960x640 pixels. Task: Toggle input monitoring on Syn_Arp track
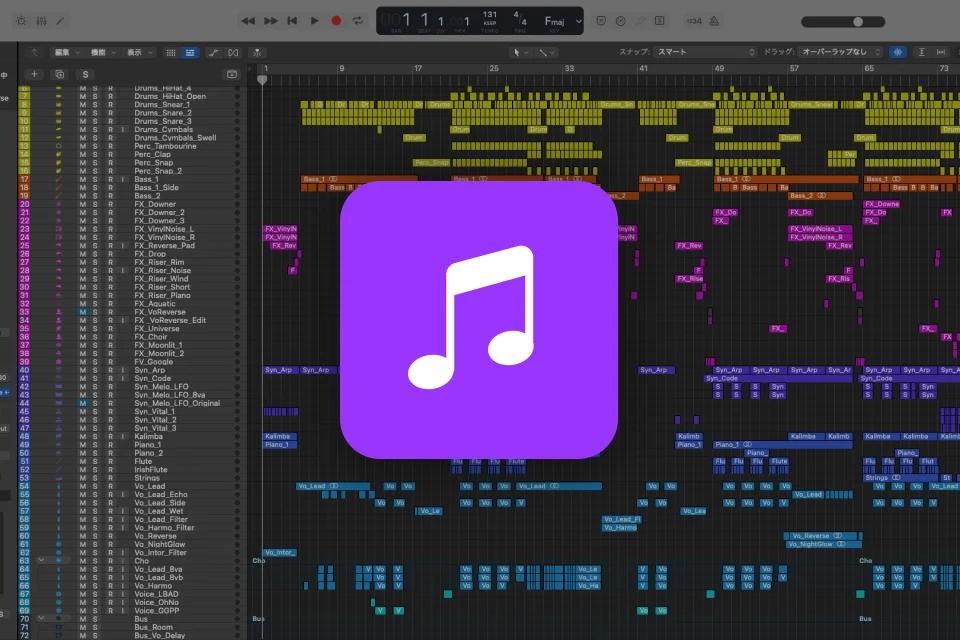click(x=122, y=370)
